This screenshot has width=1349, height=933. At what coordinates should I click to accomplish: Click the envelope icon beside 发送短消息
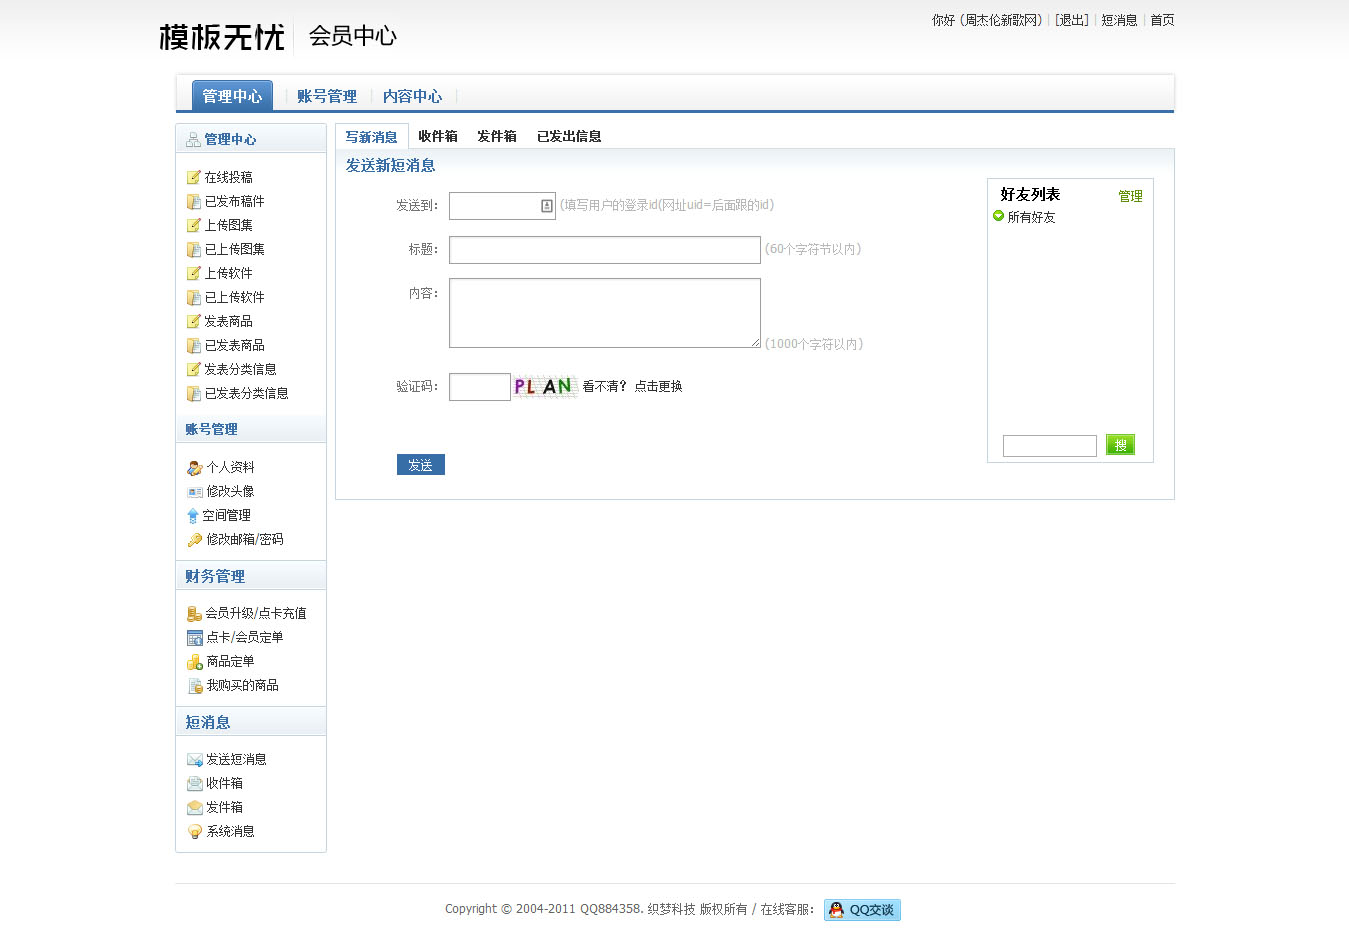tap(195, 760)
